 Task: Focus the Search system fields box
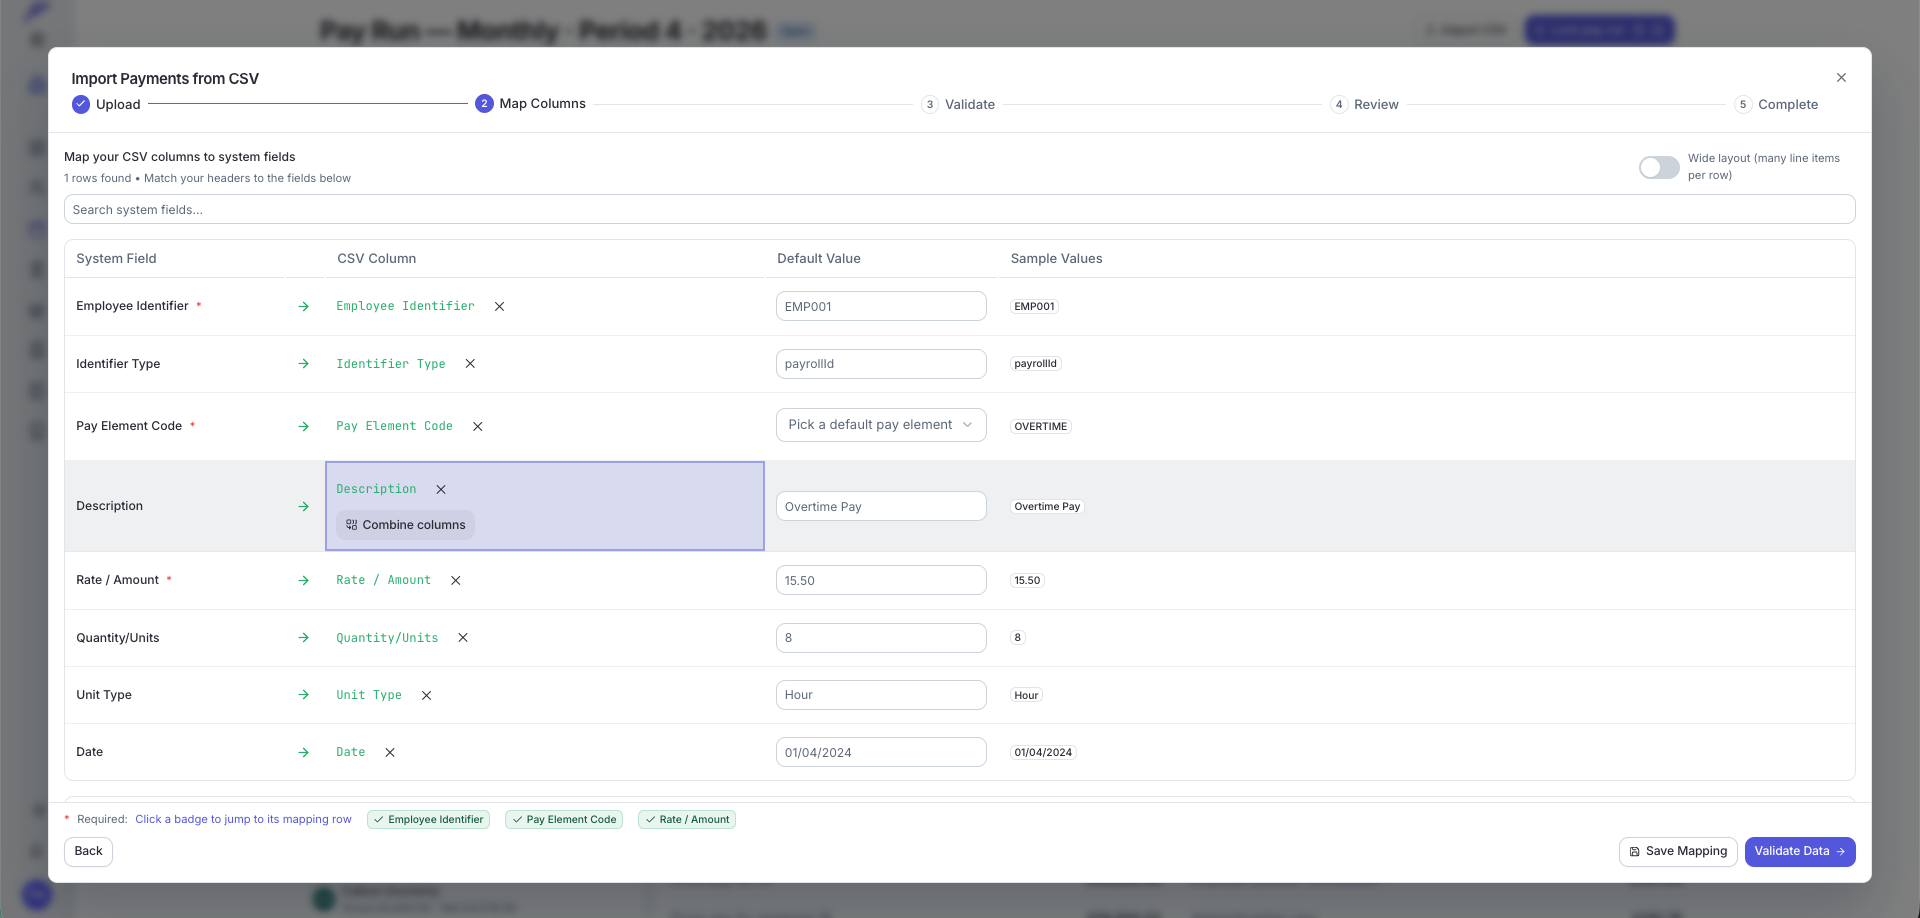[960, 210]
